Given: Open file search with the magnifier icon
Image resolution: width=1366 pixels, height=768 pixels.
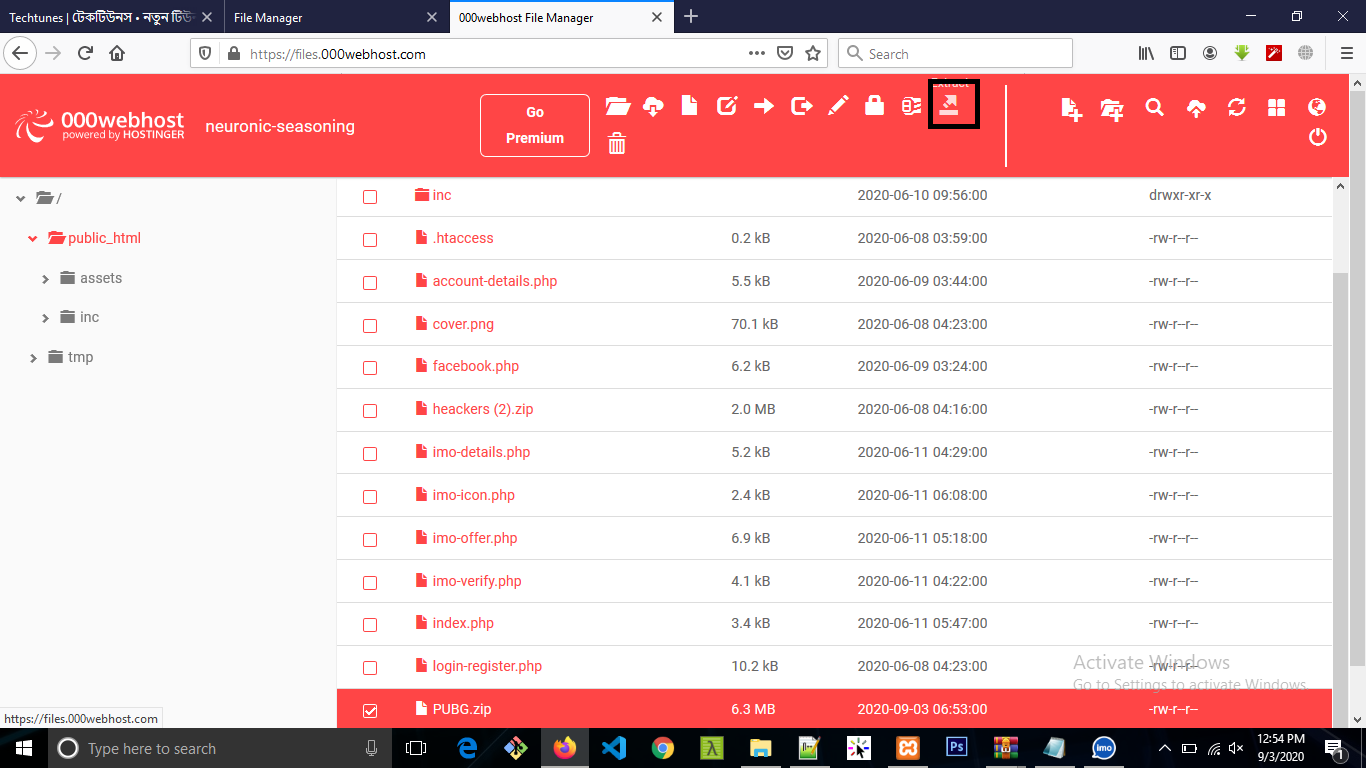Looking at the screenshot, I should [x=1155, y=107].
